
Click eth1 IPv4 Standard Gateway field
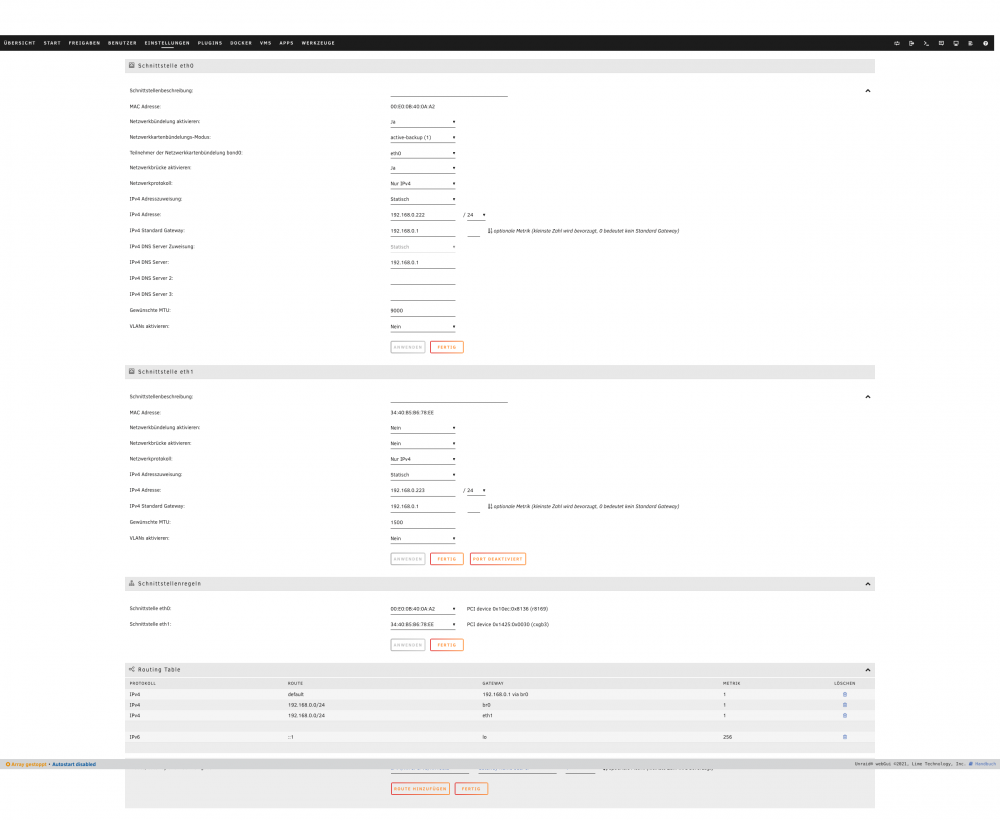click(423, 506)
